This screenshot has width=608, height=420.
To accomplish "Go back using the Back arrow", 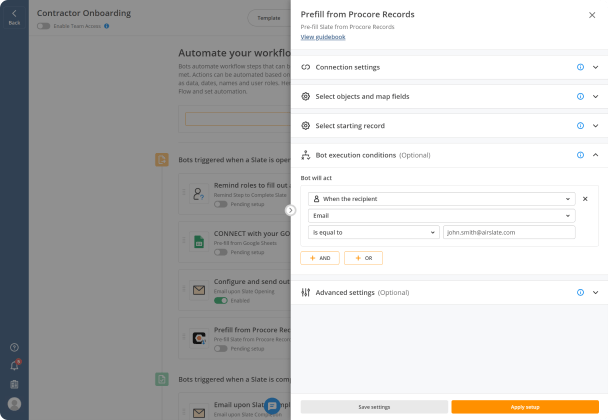I will (x=14, y=17).
